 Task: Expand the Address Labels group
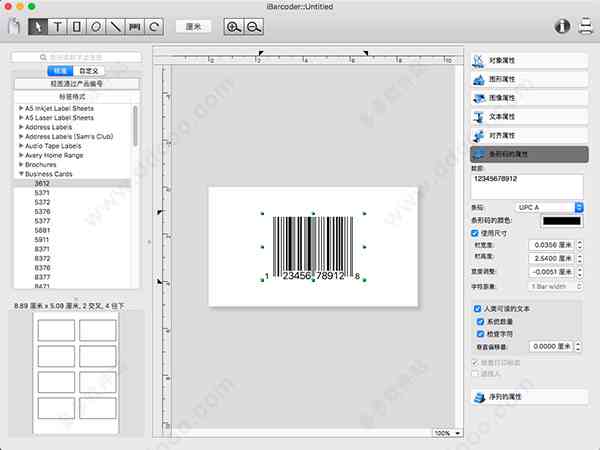coord(21,127)
